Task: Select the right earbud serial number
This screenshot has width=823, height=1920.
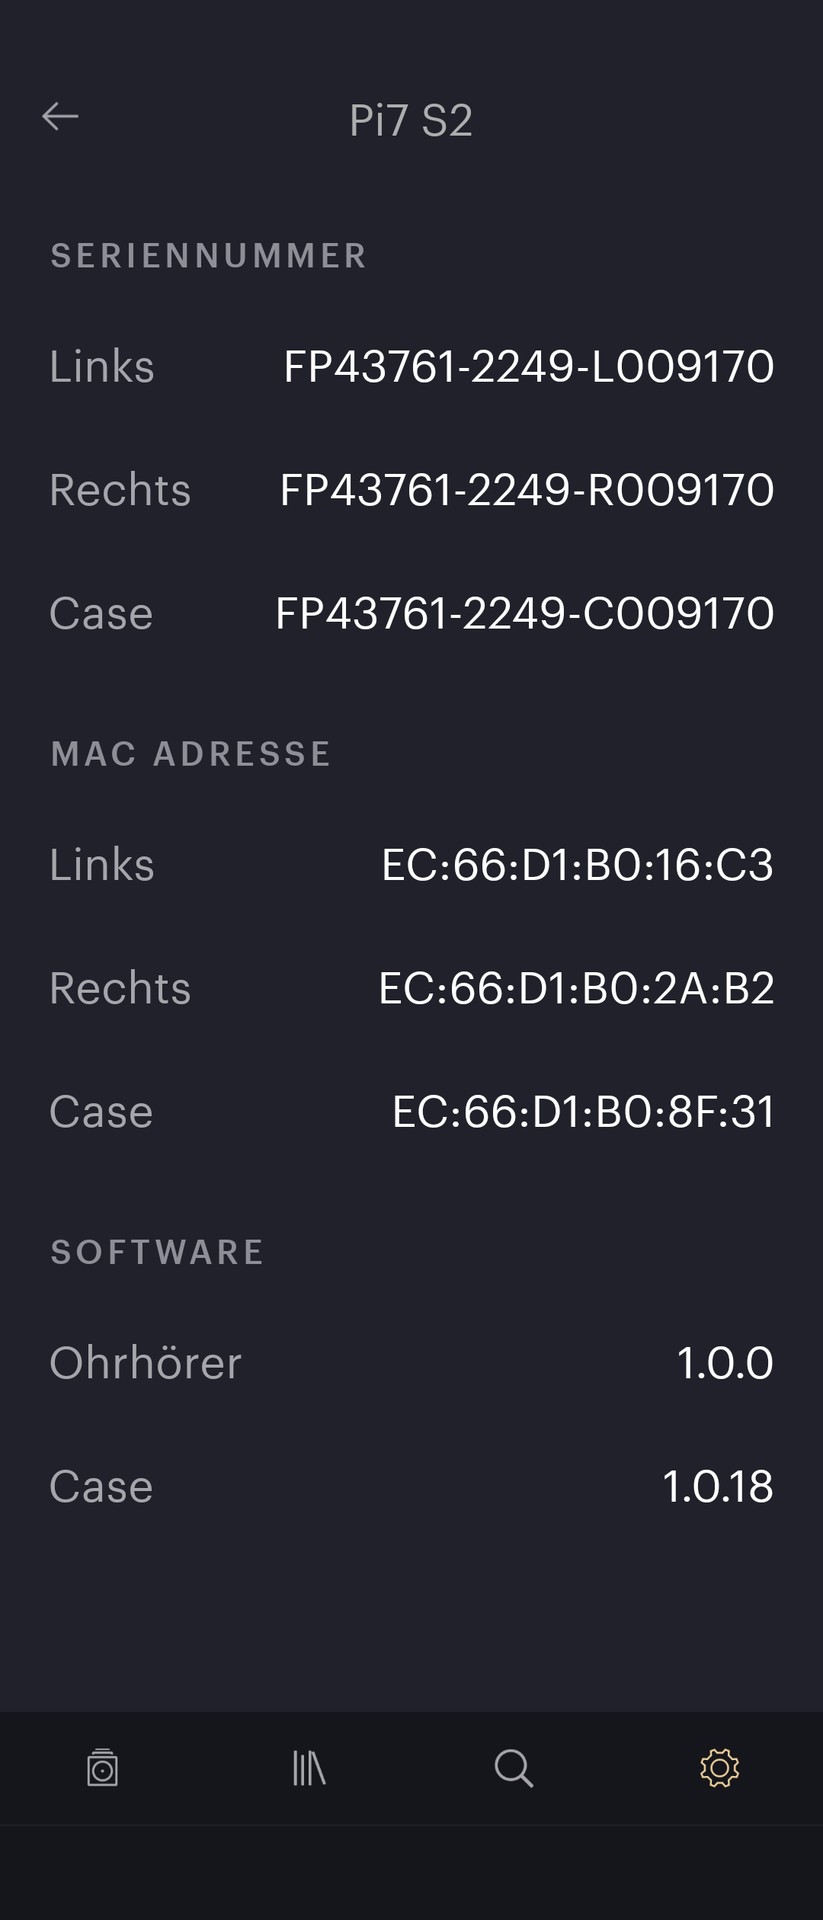Action: pos(526,490)
